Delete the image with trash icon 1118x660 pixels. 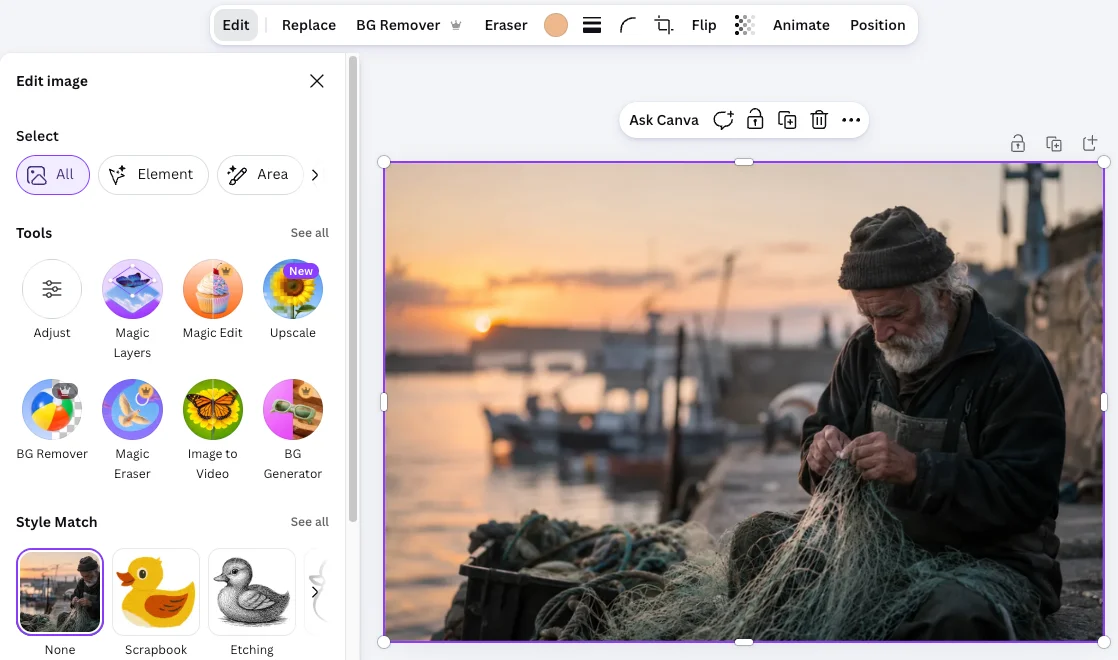(x=819, y=120)
